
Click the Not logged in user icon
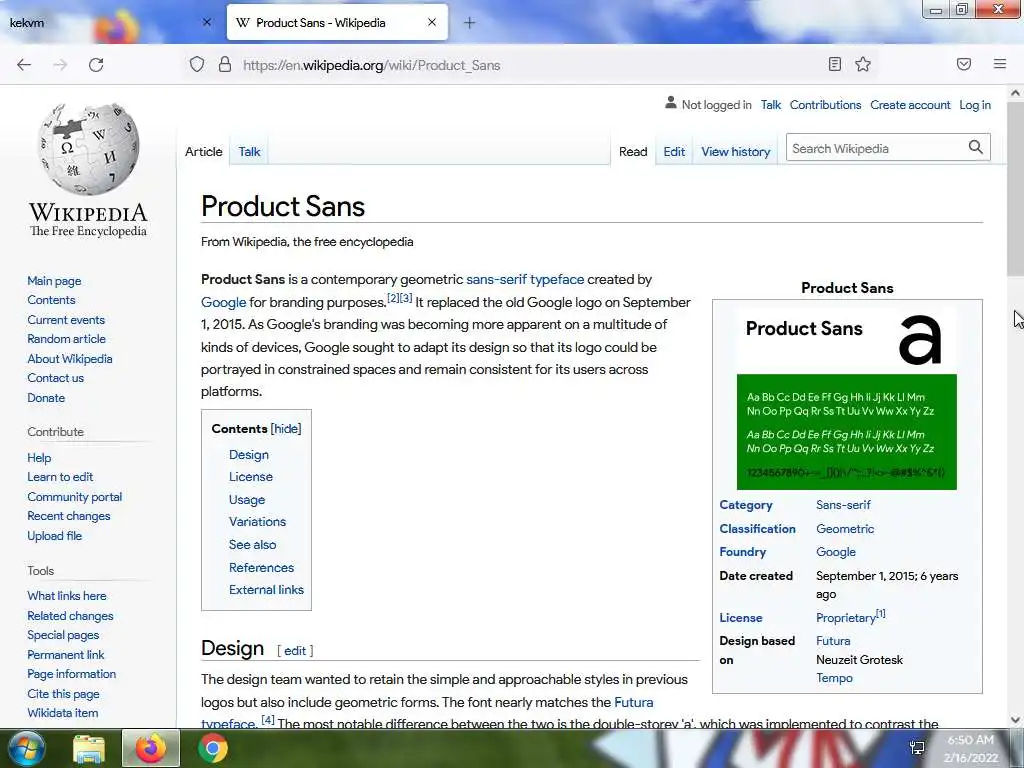pyautogui.click(x=671, y=103)
